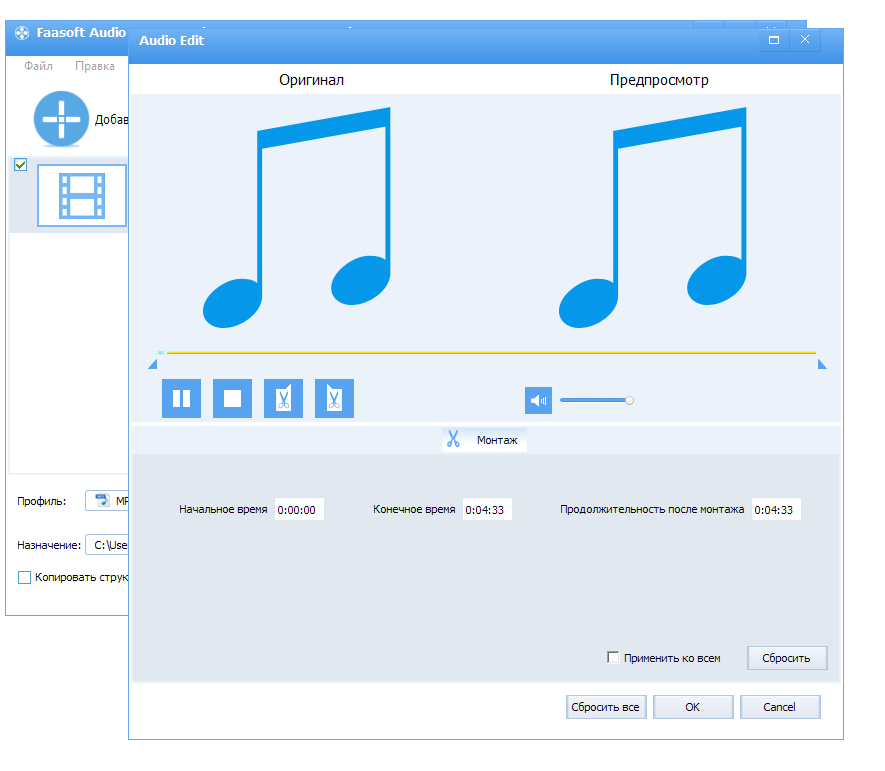Mute audio with the speaker icon

point(538,401)
